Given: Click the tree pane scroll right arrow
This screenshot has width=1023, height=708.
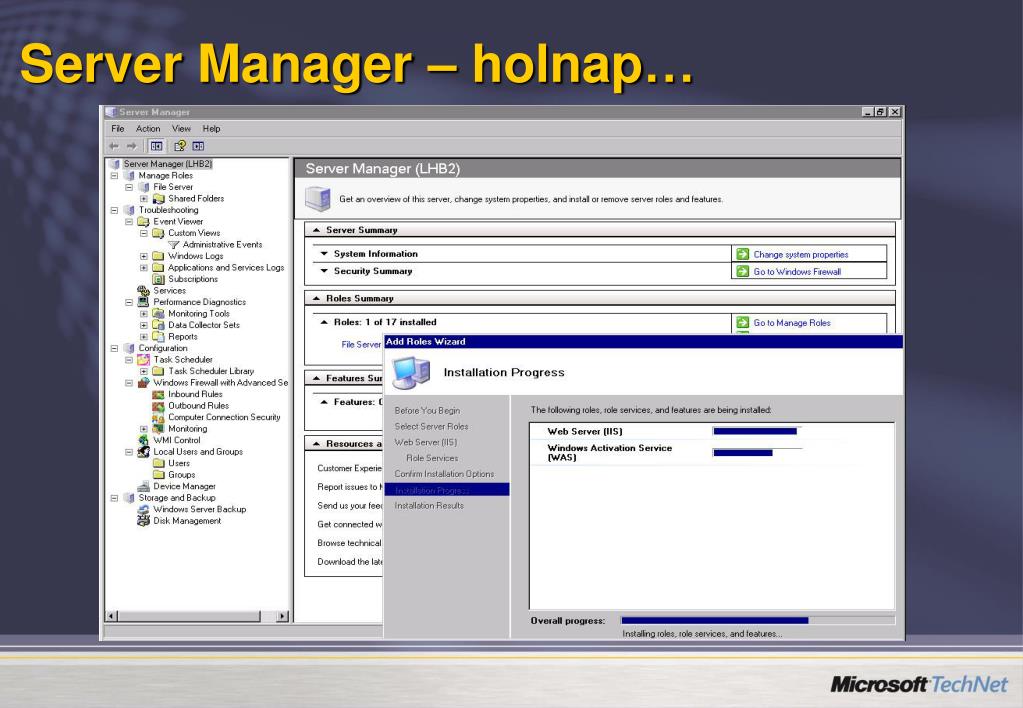Looking at the screenshot, I should pos(282,616).
